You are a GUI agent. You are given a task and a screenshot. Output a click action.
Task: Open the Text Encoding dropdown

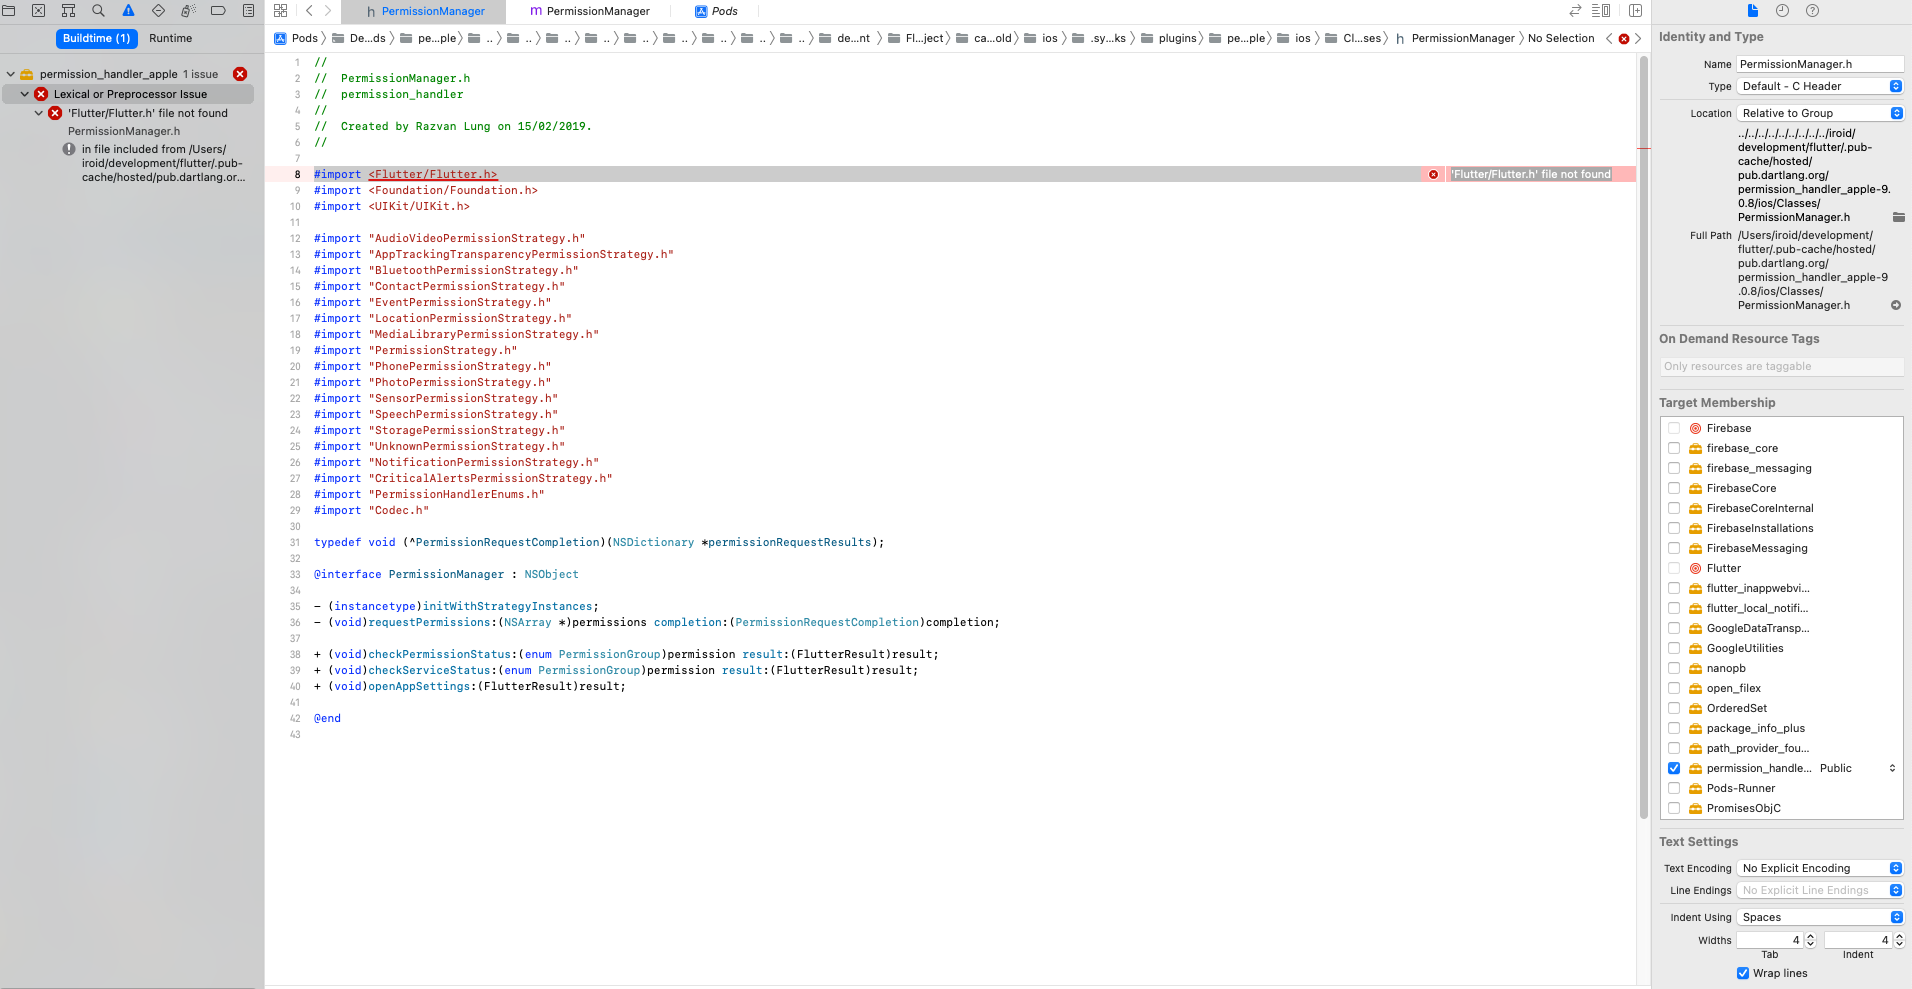[1820, 868]
